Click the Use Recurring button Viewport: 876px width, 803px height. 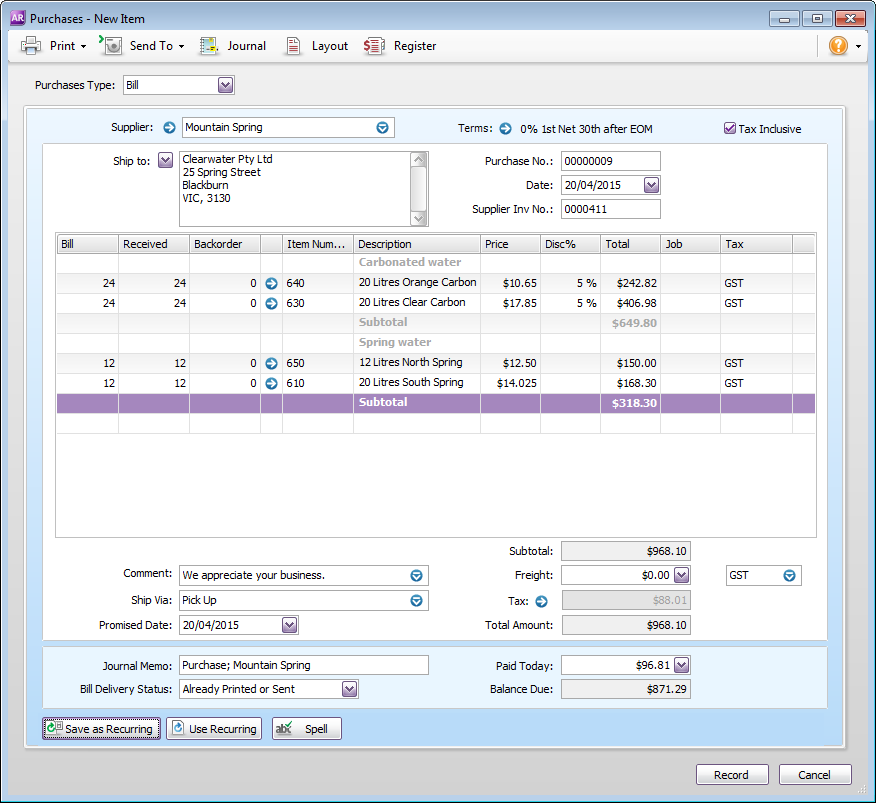click(214, 729)
